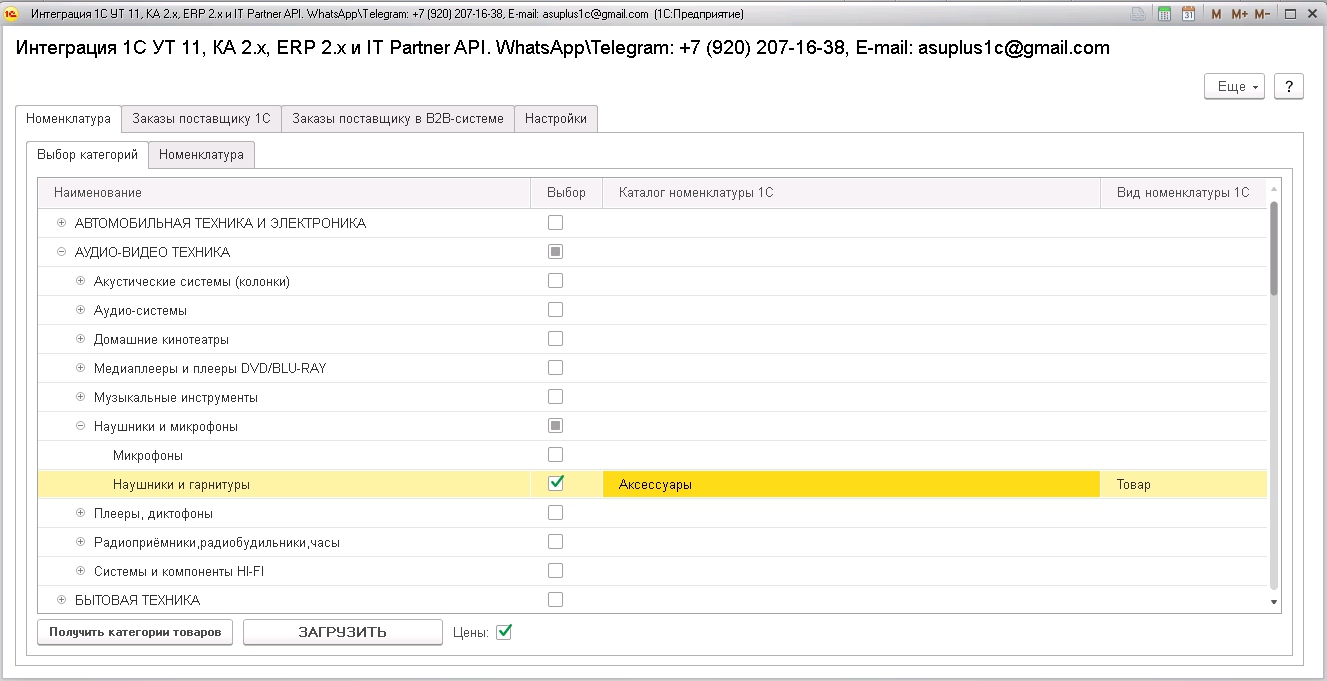Viewport: 1327px width, 681px height.
Task: Open the calculator icon in title bar
Action: [1164, 14]
